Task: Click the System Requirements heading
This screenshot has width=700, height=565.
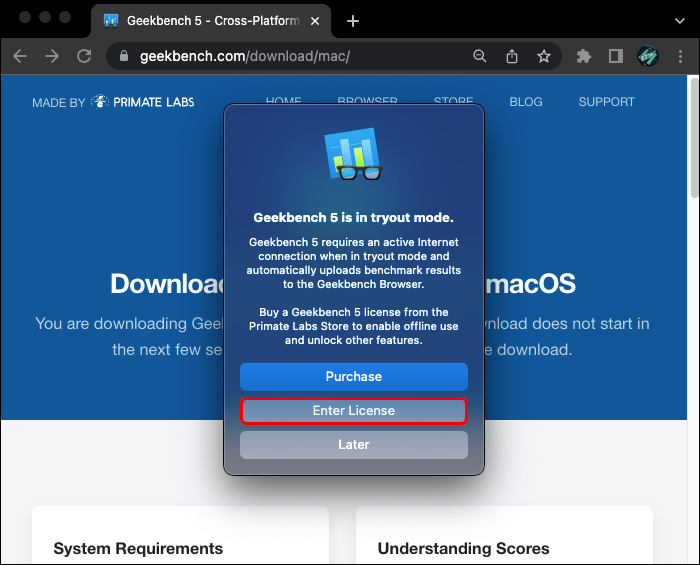Action: click(138, 548)
